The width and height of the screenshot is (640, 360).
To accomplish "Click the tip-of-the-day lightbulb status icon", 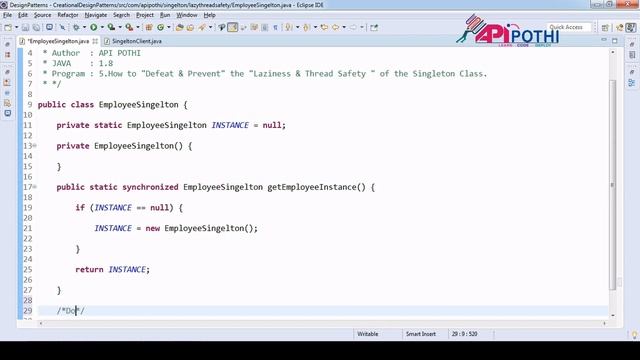I will pos(634,335).
